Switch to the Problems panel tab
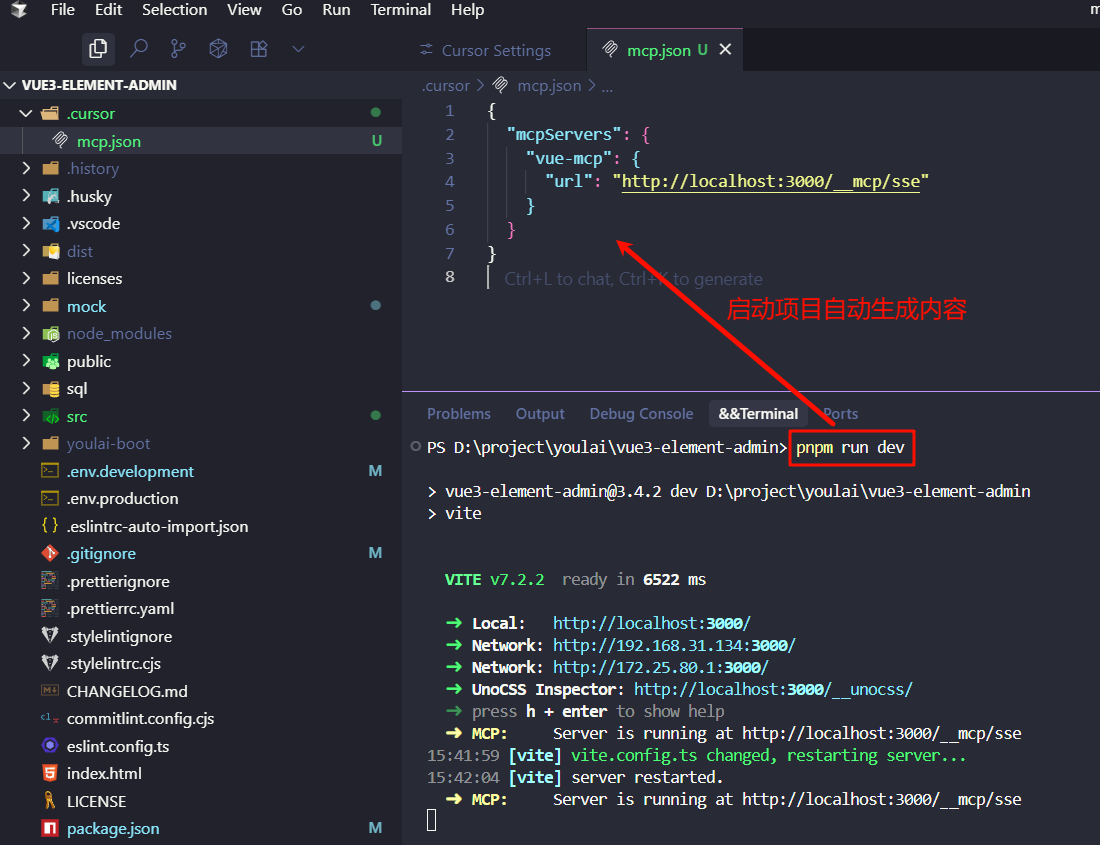The height and width of the screenshot is (845, 1100). pos(459,414)
